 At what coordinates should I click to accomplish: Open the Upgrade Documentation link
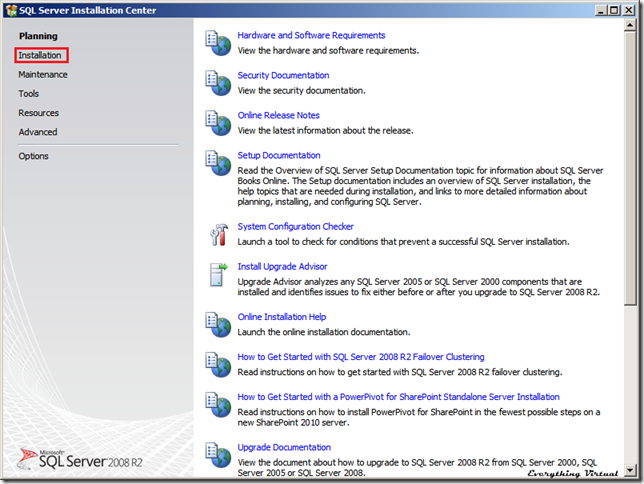pos(284,447)
